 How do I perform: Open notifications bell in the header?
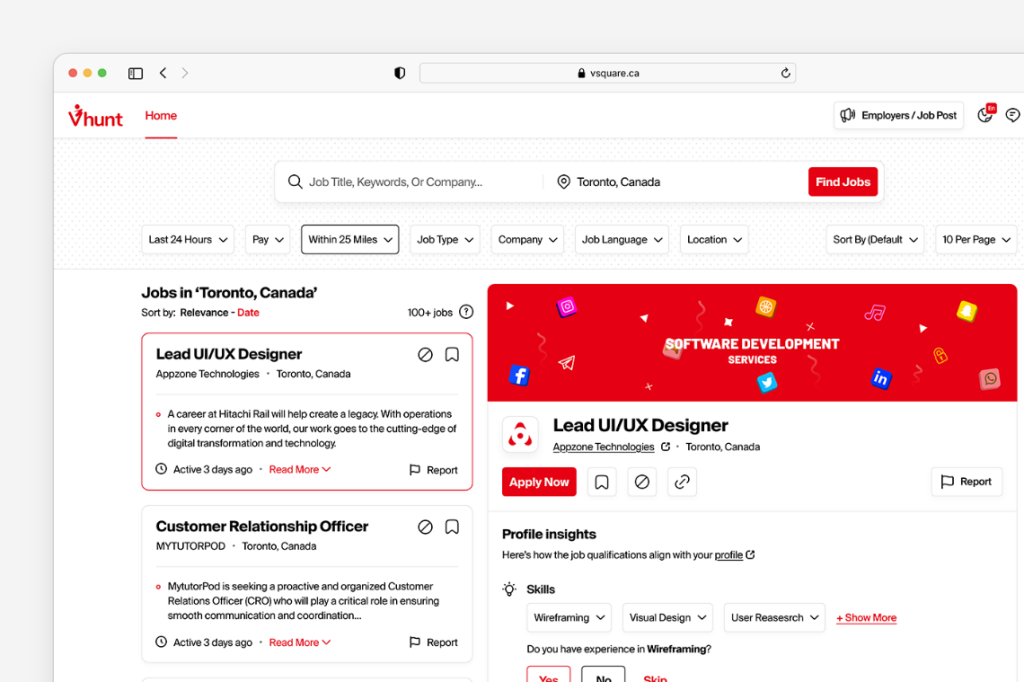click(985, 115)
